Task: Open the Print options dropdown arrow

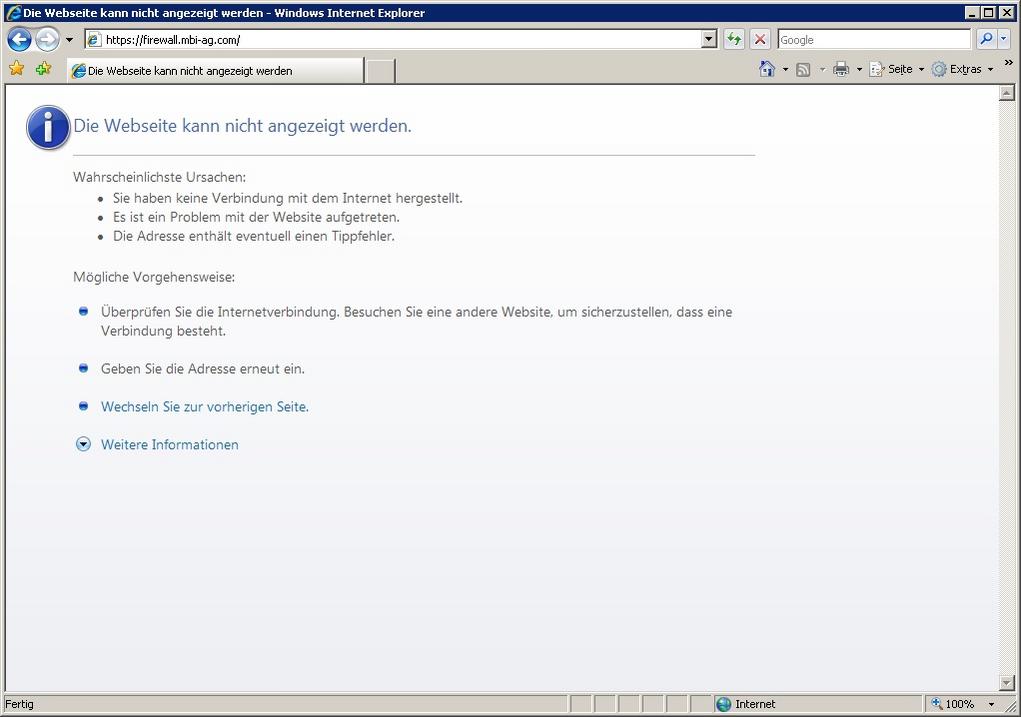Action: (x=859, y=69)
